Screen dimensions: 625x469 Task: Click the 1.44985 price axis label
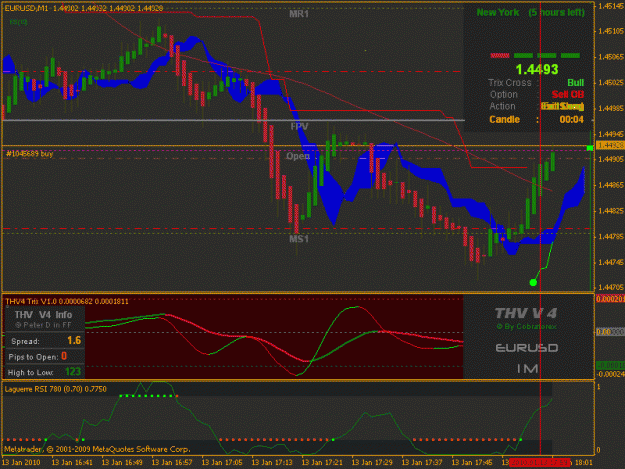pos(611,108)
